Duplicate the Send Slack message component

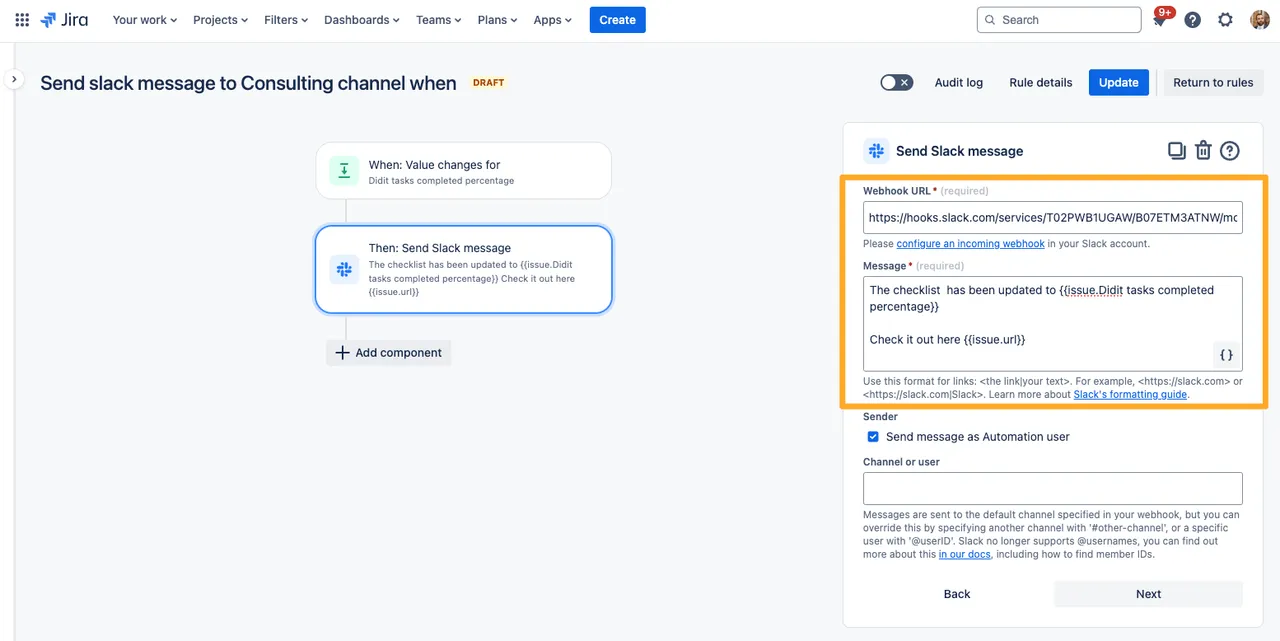pos(1177,151)
